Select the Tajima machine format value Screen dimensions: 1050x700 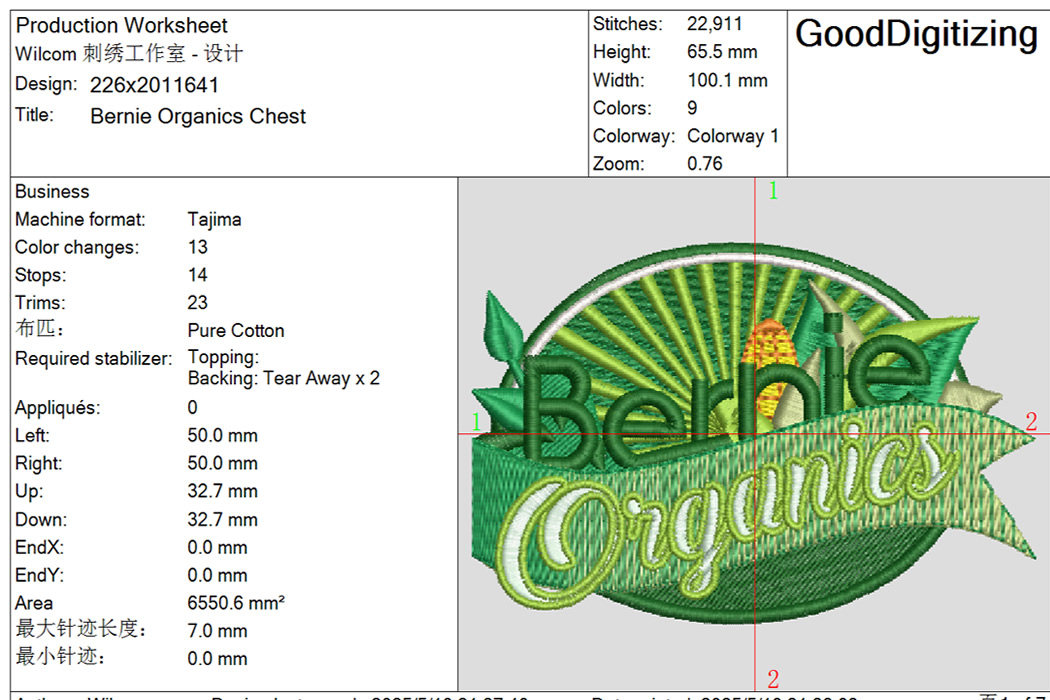click(x=214, y=220)
